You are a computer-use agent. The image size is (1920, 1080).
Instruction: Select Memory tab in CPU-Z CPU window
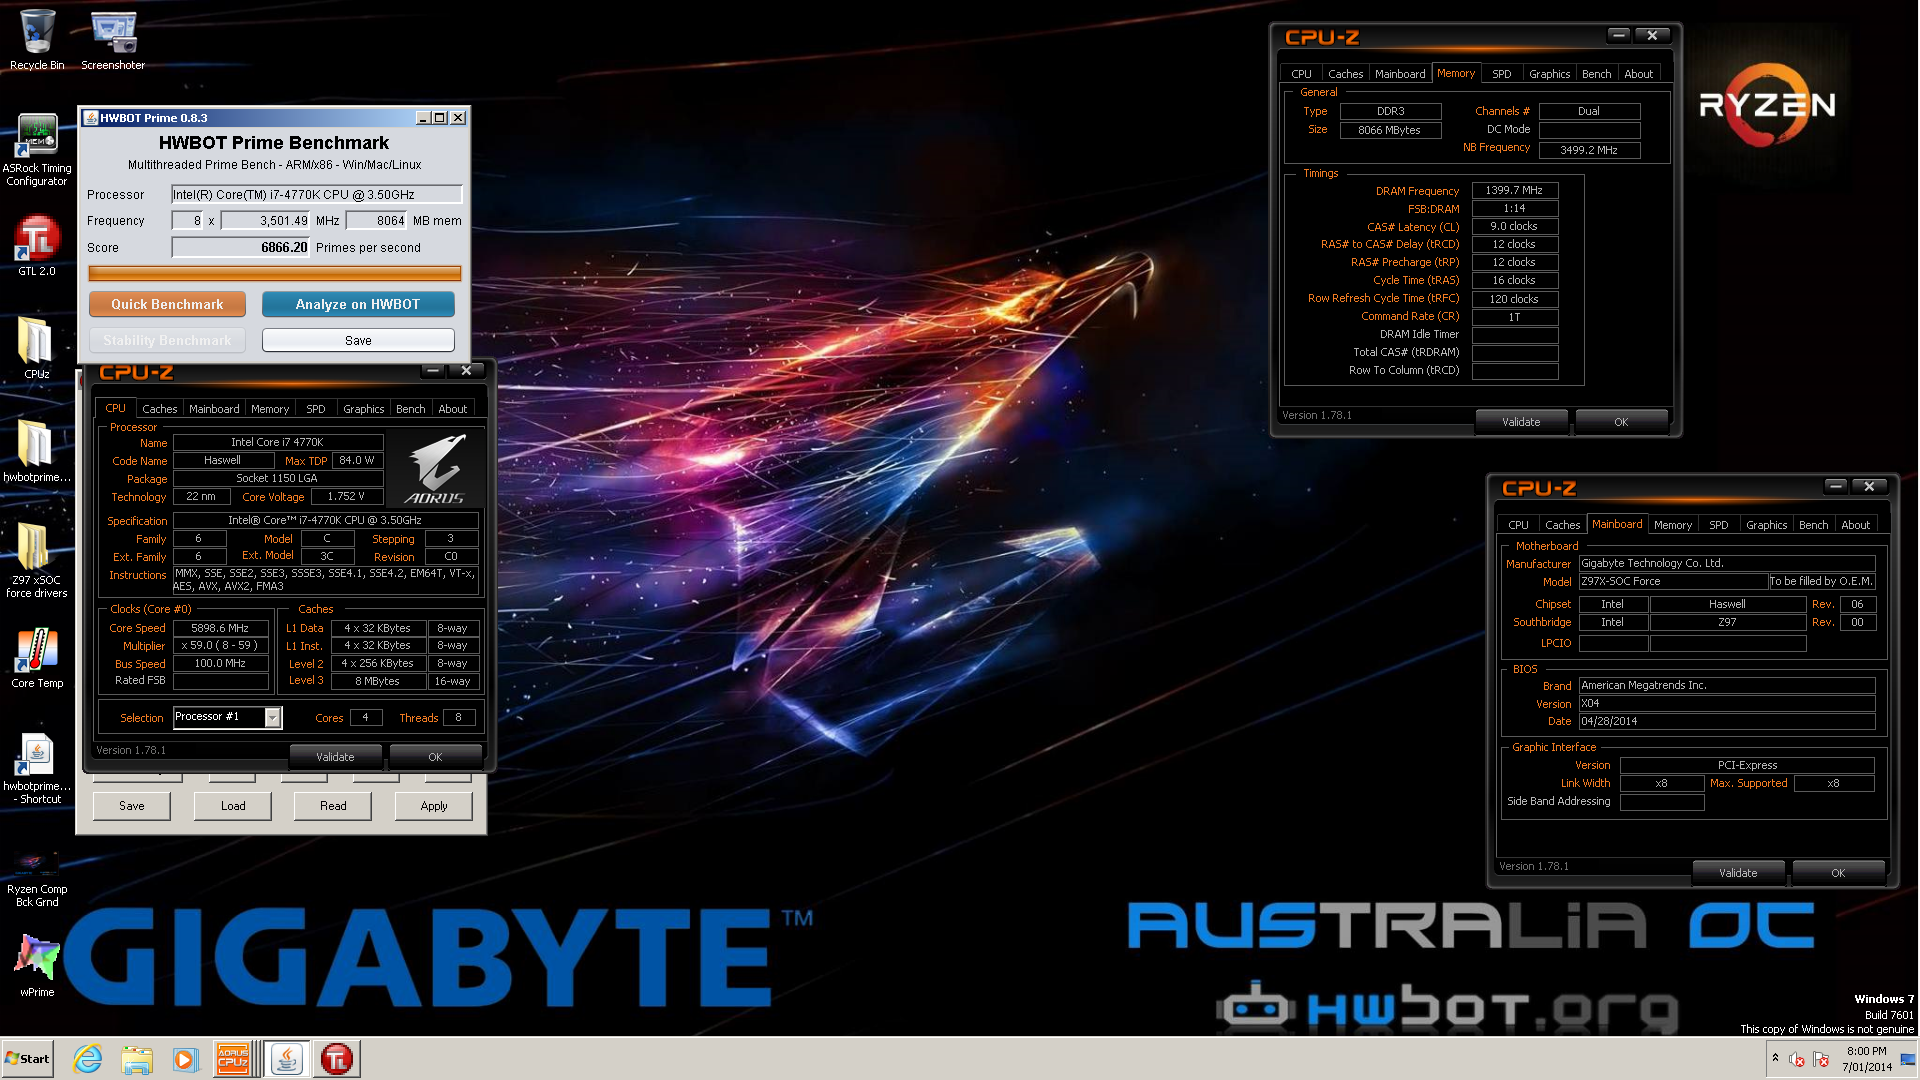click(270, 409)
